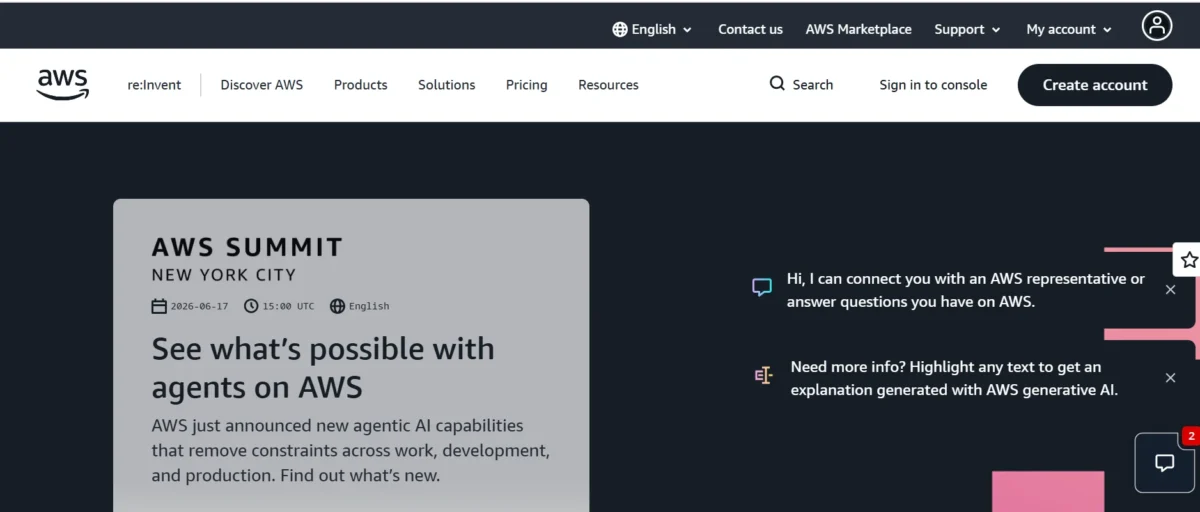The width and height of the screenshot is (1200, 512).
Task: Click the bookmark star icon
Action: coord(1188,260)
